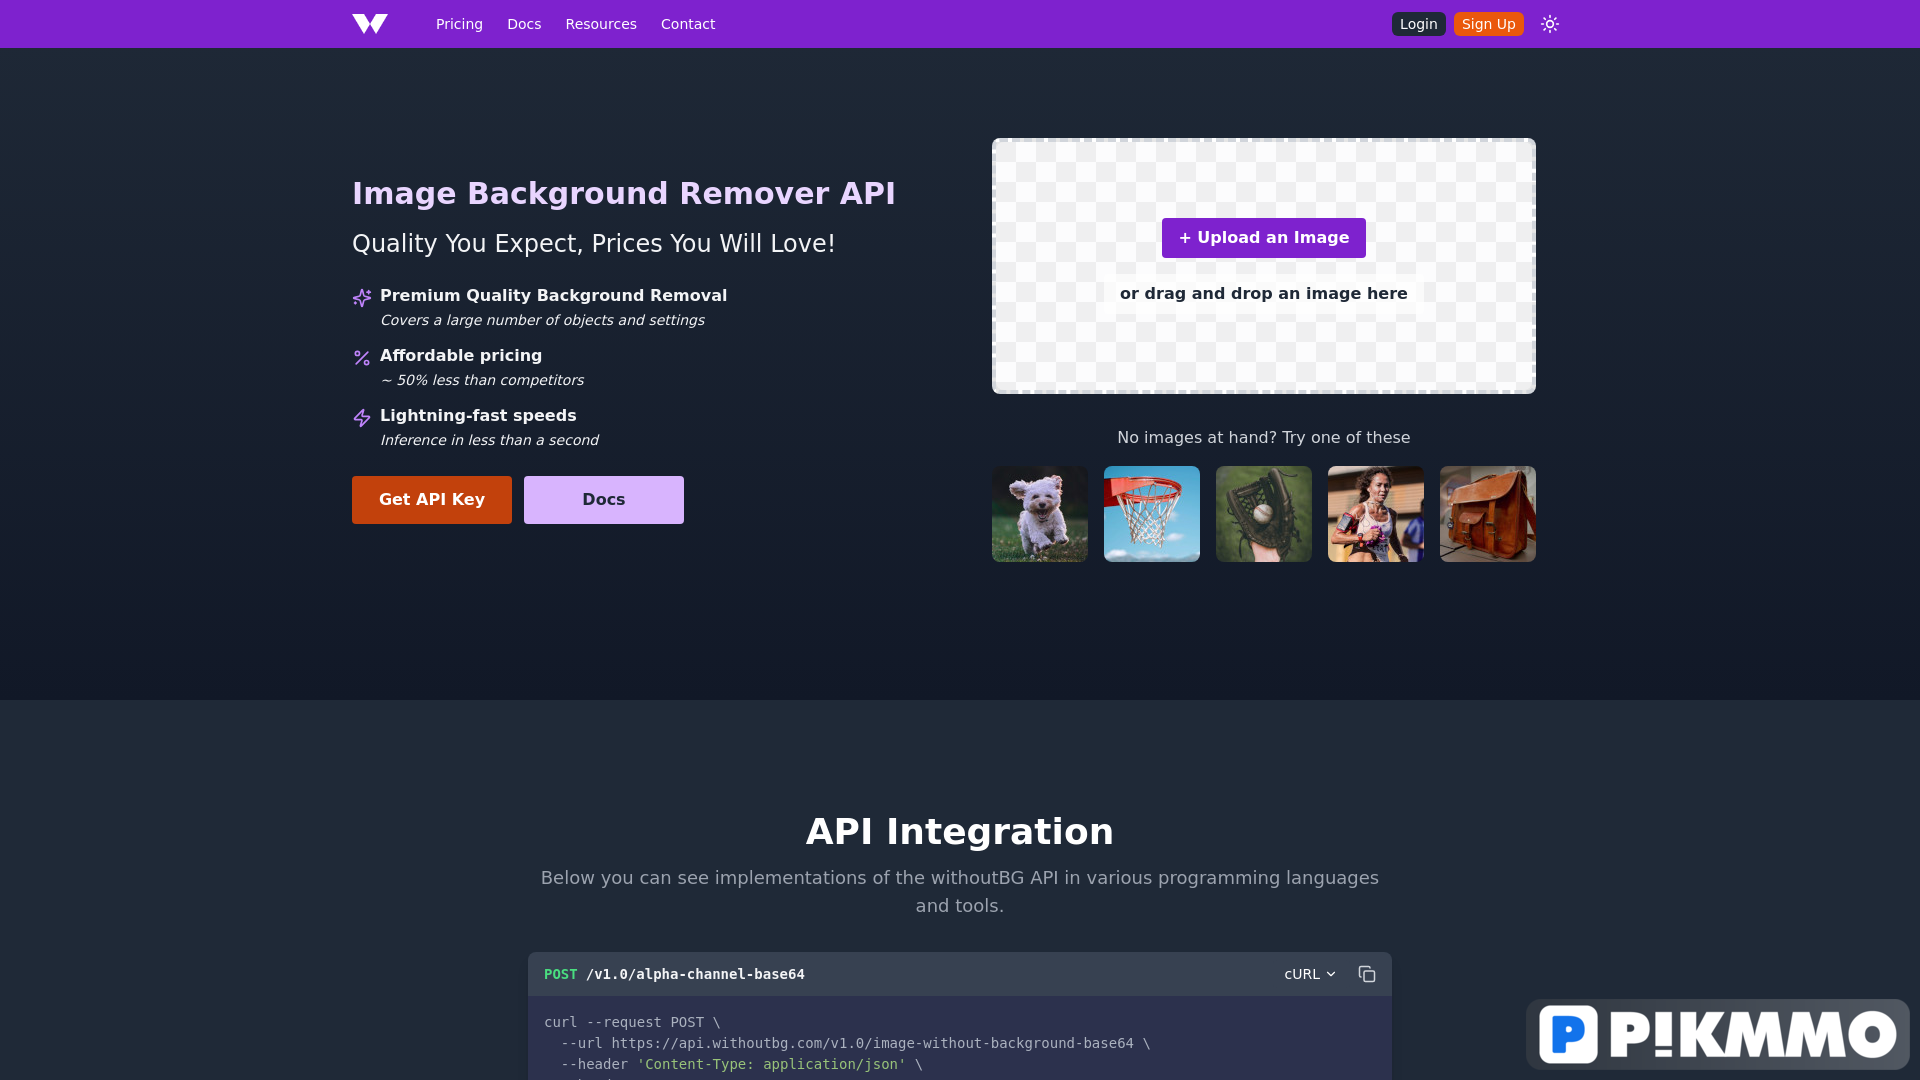This screenshot has height=1080, width=1920.
Task: Click the Login button
Action: [x=1418, y=24]
